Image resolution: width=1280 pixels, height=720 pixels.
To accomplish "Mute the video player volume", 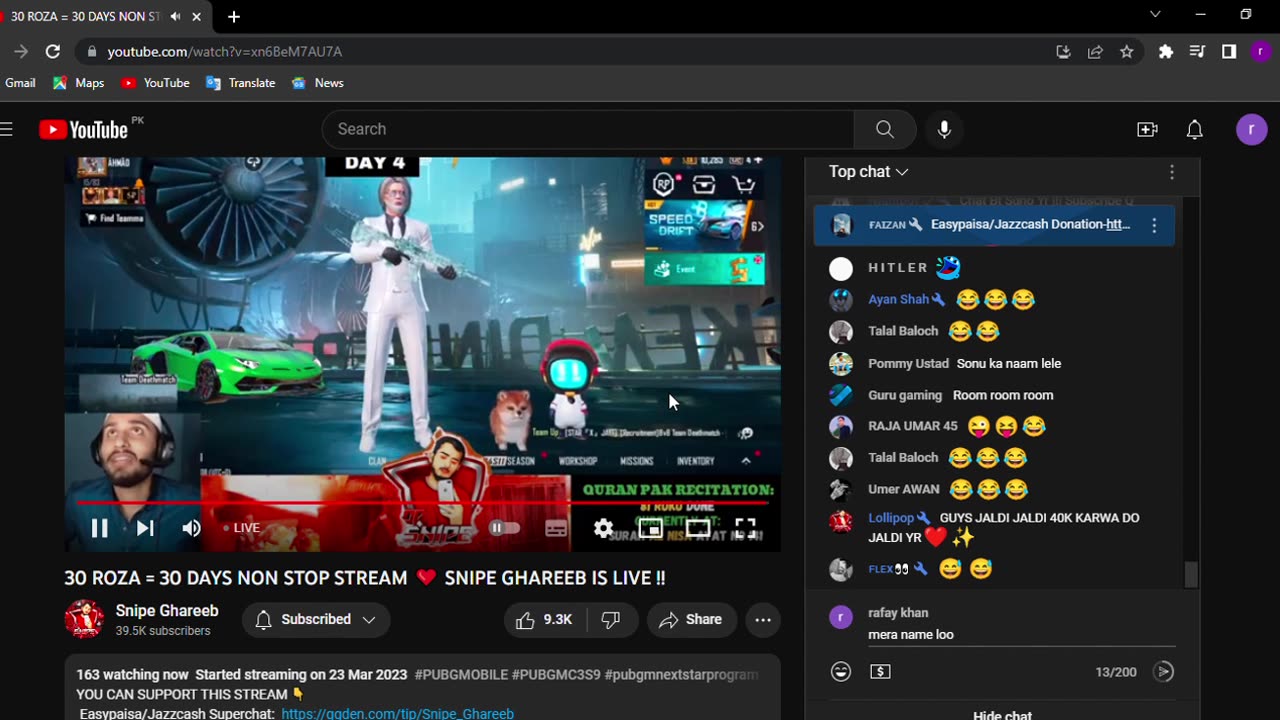I will pyautogui.click(x=191, y=528).
